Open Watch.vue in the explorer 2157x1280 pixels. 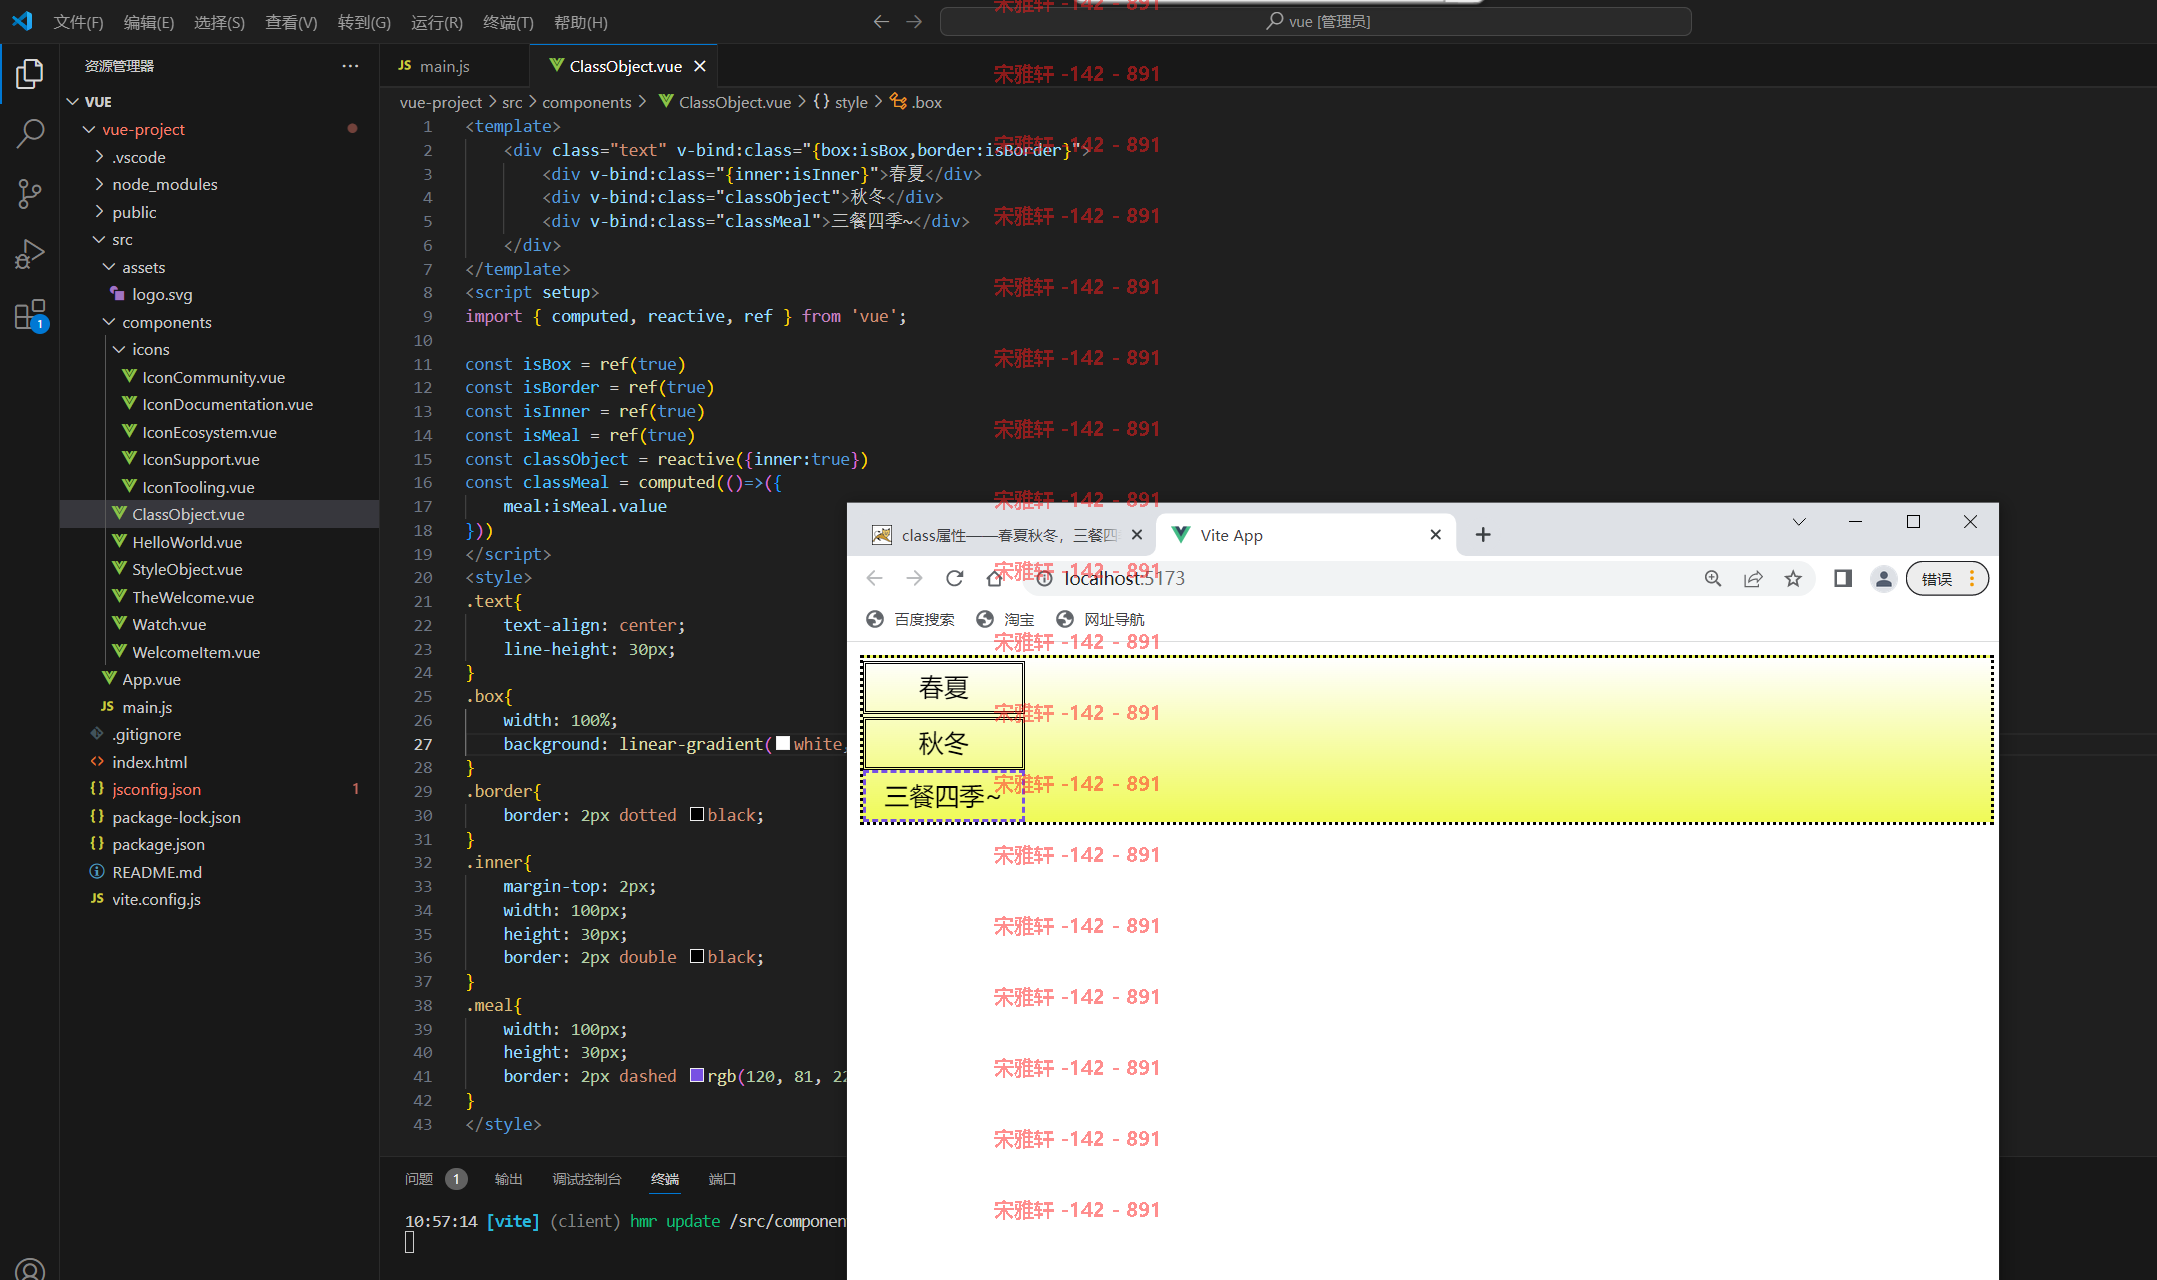tap(169, 624)
